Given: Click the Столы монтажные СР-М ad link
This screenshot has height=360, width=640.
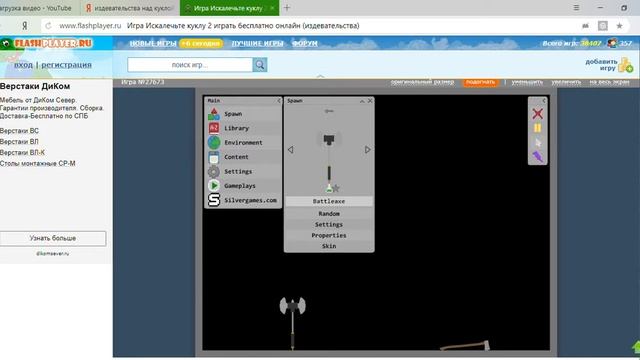Looking at the screenshot, I should [38, 163].
